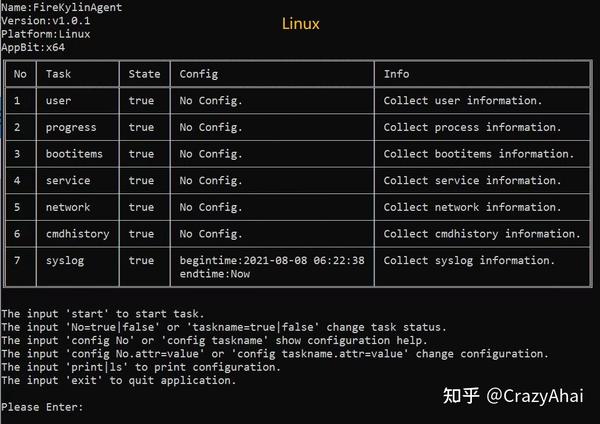600x424 pixels.
Task: Click the 'true' state for user task
Action: point(141,101)
